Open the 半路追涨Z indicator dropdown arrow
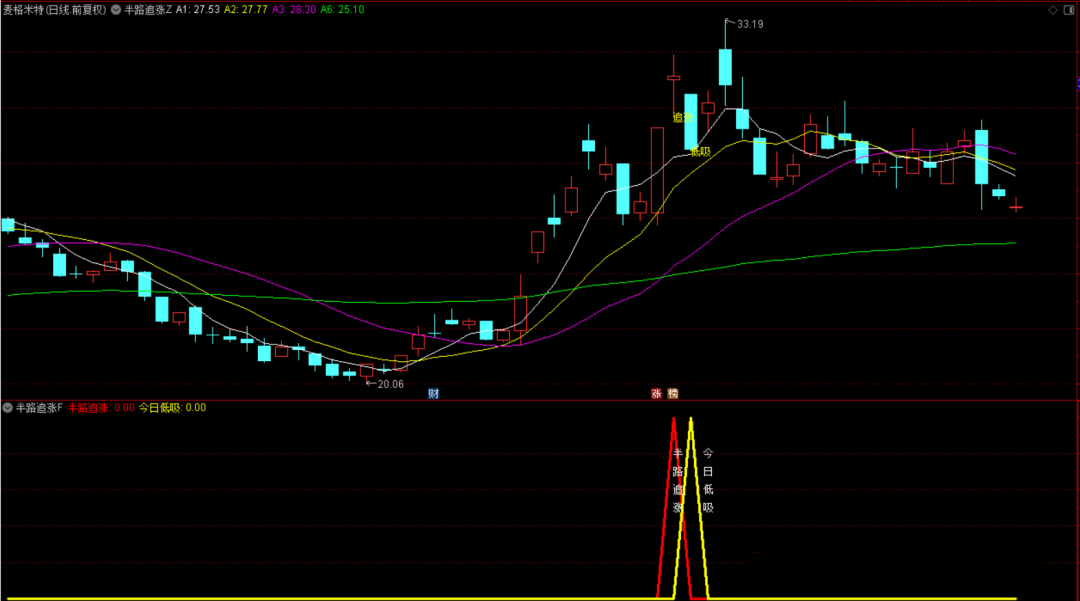This screenshot has width=1080, height=601. [x=116, y=9]
